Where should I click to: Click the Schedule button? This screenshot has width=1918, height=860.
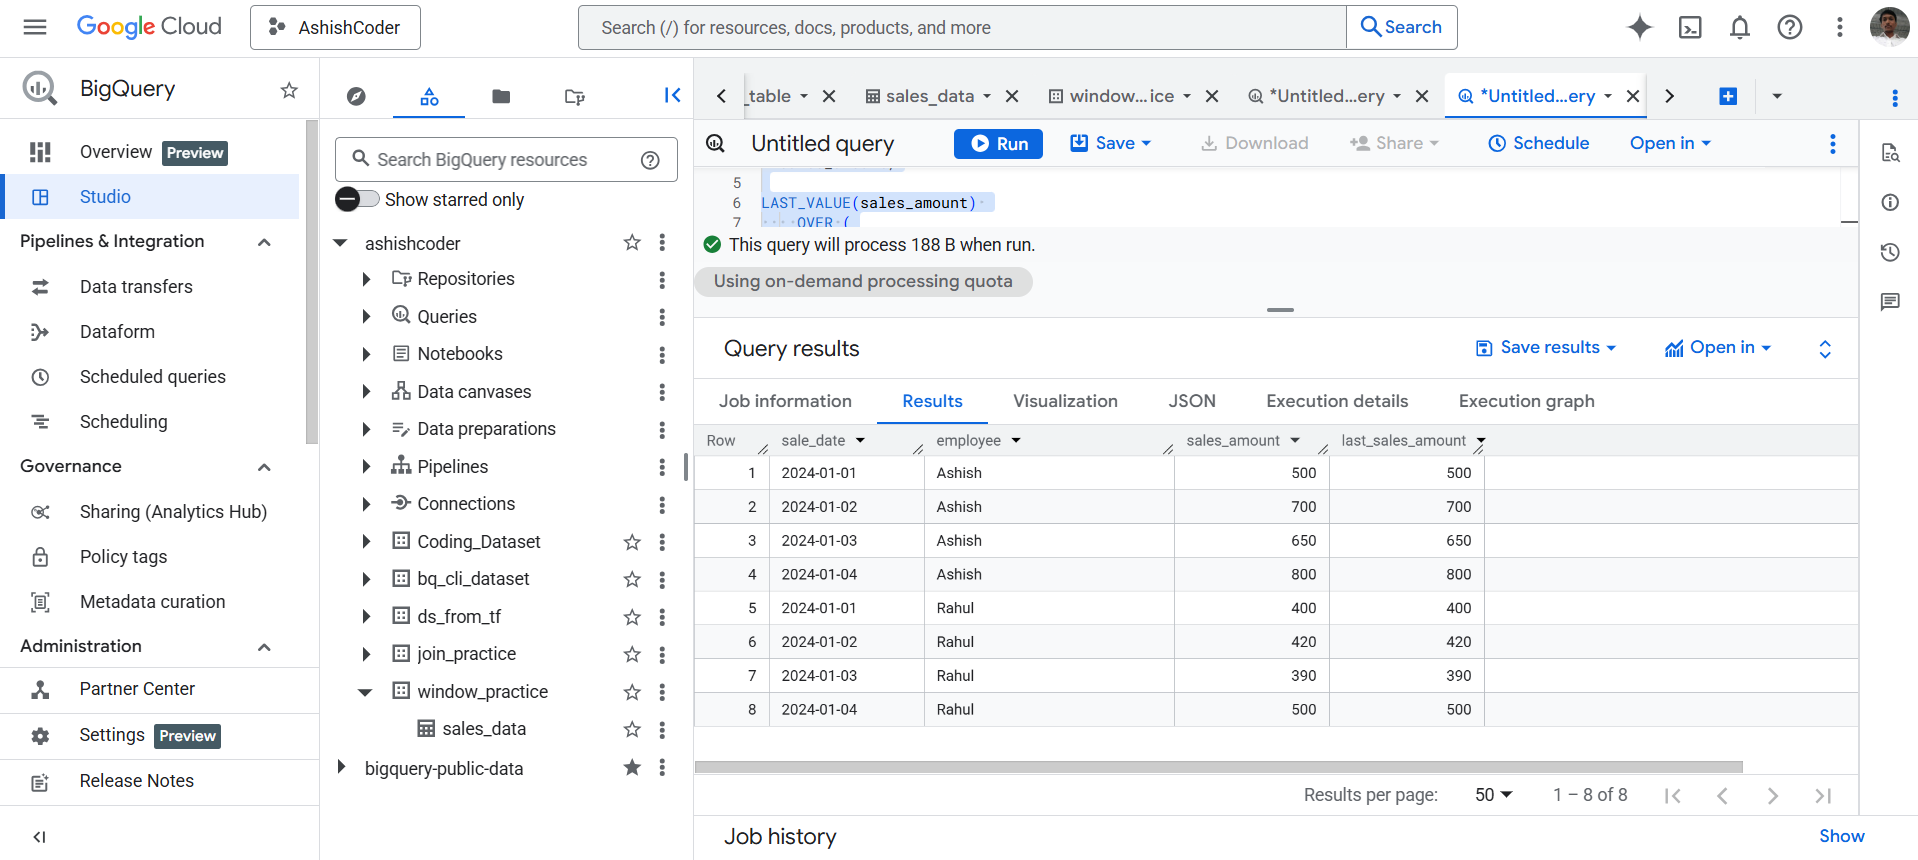[x=1538, y=143]
